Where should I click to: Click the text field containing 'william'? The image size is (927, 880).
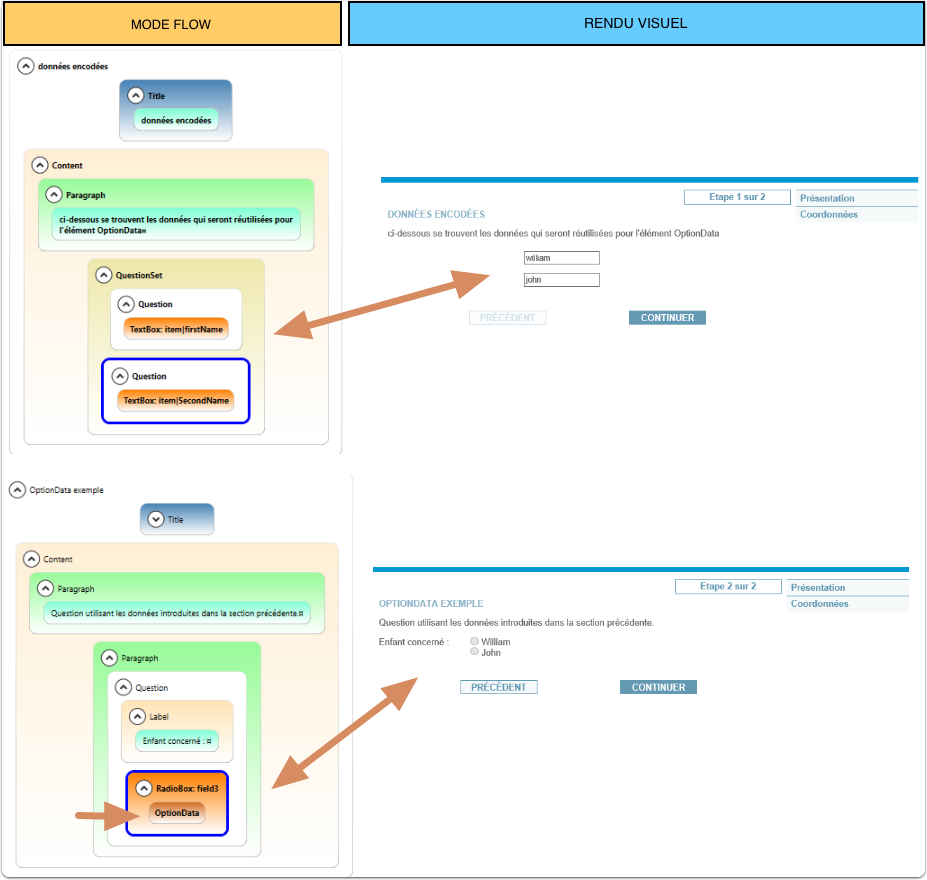(x=561, y=258)
